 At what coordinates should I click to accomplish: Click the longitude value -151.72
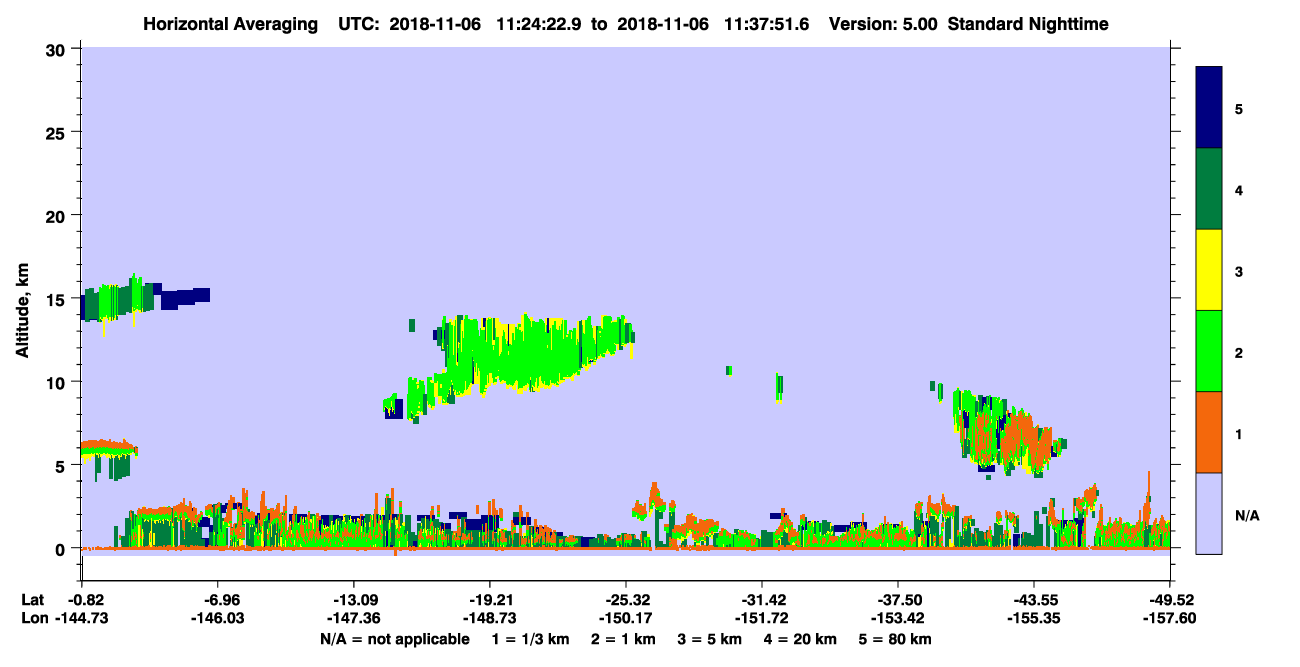point(761,619)
